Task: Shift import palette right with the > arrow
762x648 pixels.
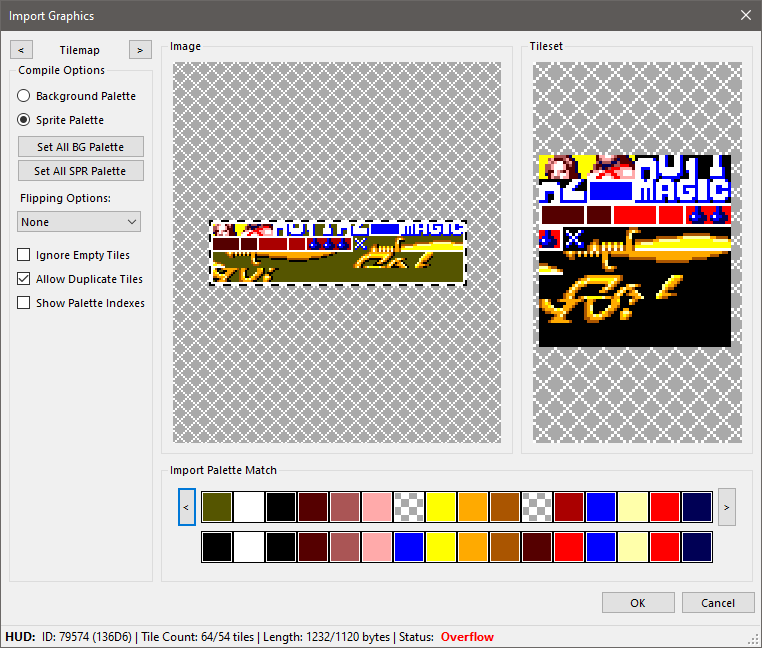Action: pyautogui.click(x=727, y=507)
